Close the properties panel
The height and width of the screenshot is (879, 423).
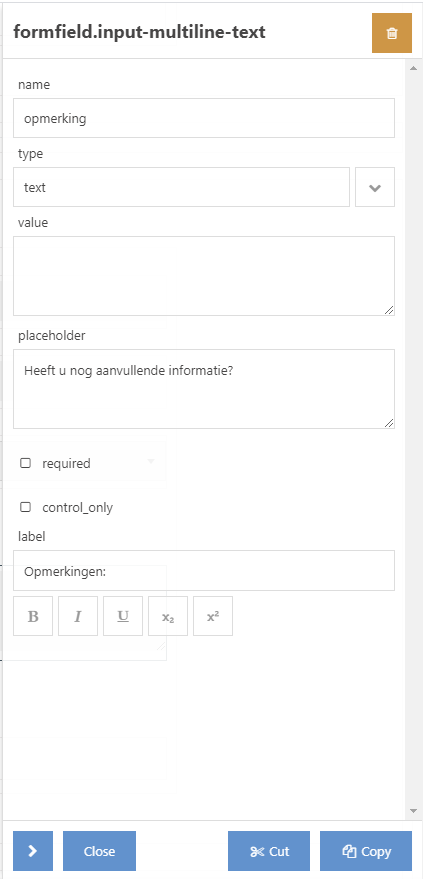[99, 851]
